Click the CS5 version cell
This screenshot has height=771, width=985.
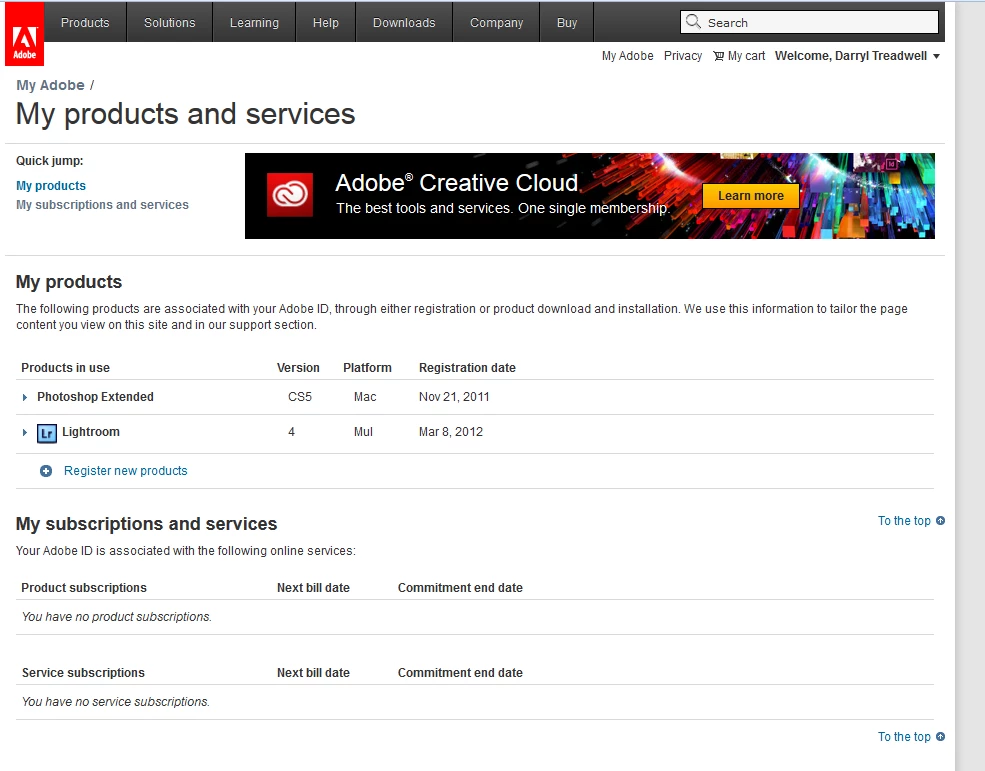(x=300, y=397)
